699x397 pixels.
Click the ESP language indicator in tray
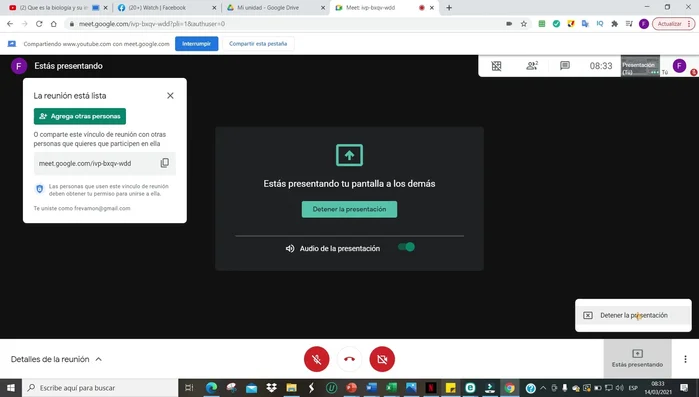[633, 388]
